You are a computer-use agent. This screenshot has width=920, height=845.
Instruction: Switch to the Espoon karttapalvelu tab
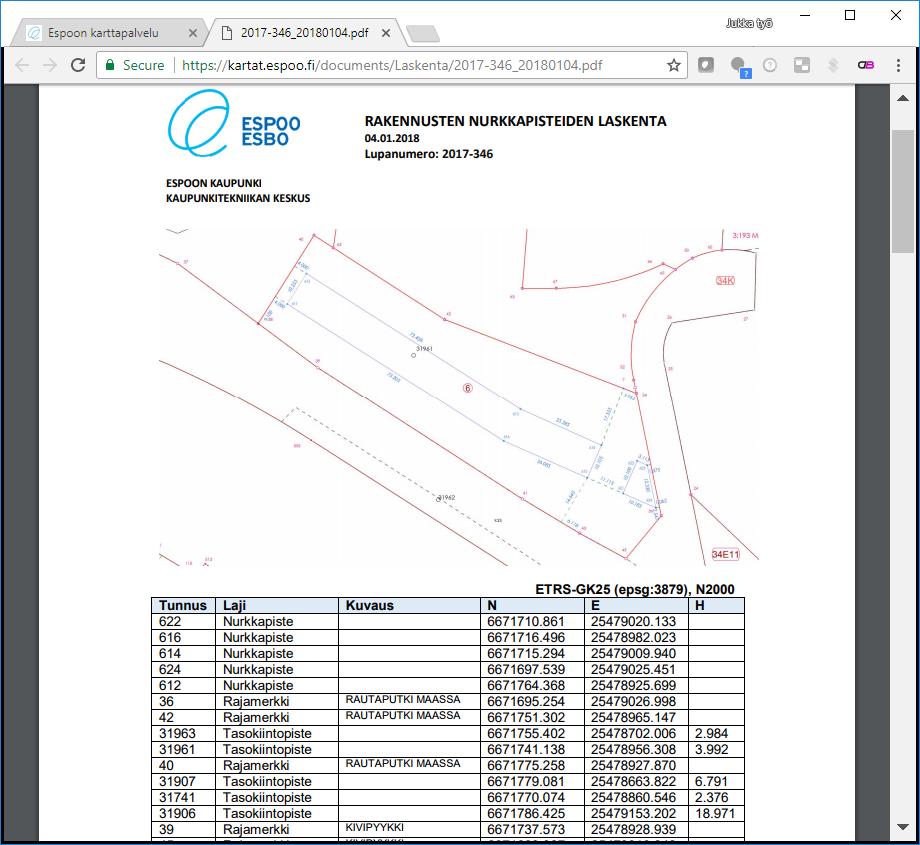coord(103,33)
